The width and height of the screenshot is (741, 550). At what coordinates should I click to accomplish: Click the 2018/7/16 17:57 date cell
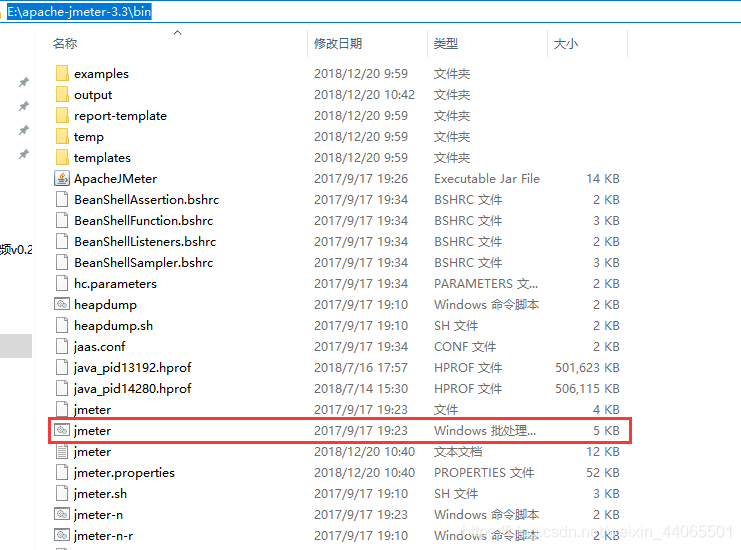point(361,368)
